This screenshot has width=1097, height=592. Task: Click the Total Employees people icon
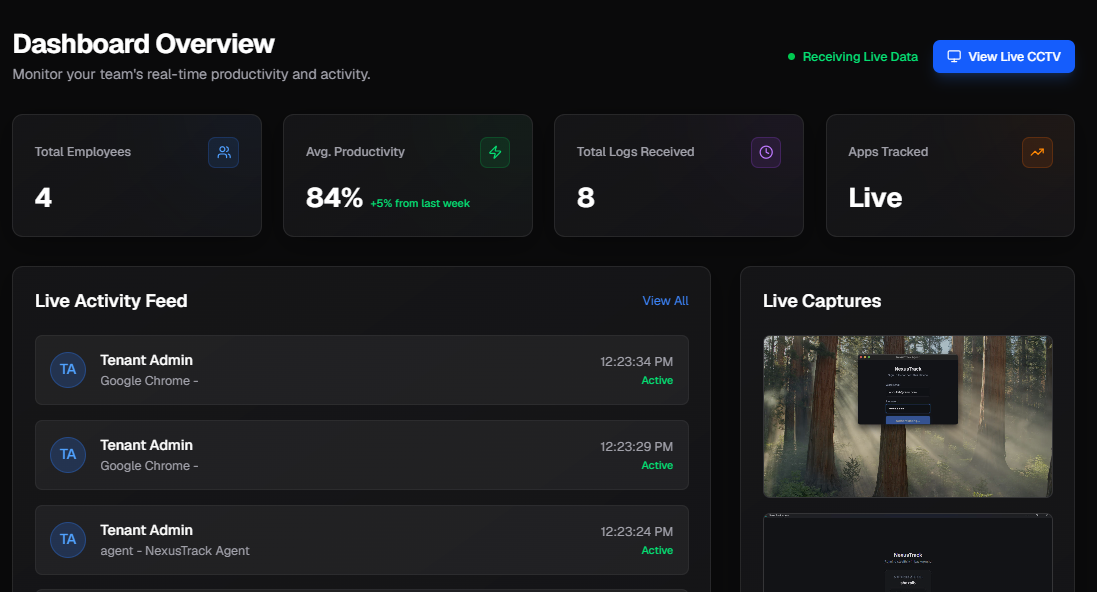point(223,152)
